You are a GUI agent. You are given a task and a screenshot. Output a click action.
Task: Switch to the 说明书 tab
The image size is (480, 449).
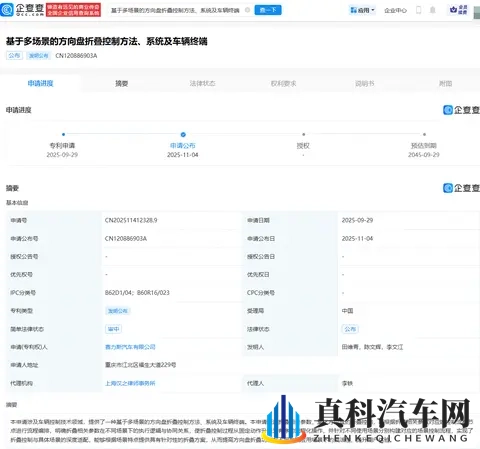tap(365, 83)
